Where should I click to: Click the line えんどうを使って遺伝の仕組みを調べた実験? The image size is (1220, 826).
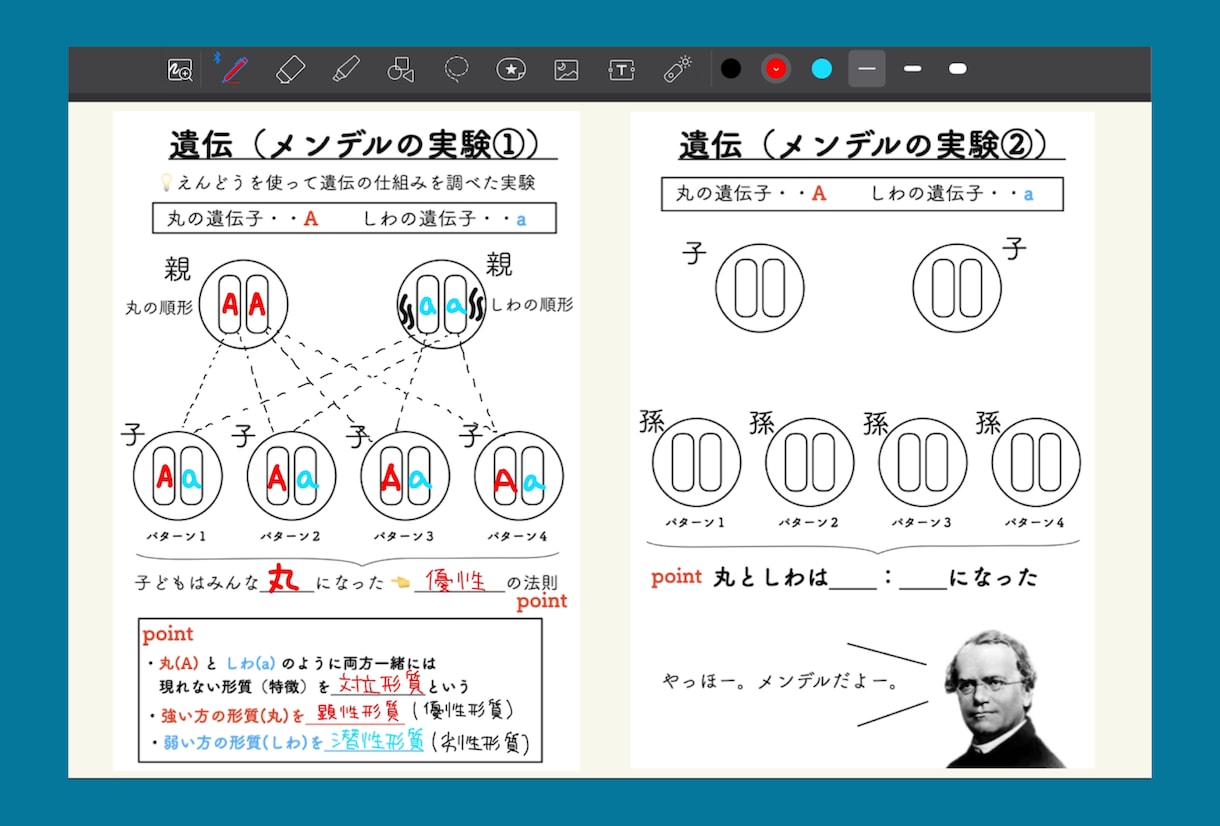[x=357, y=182]
